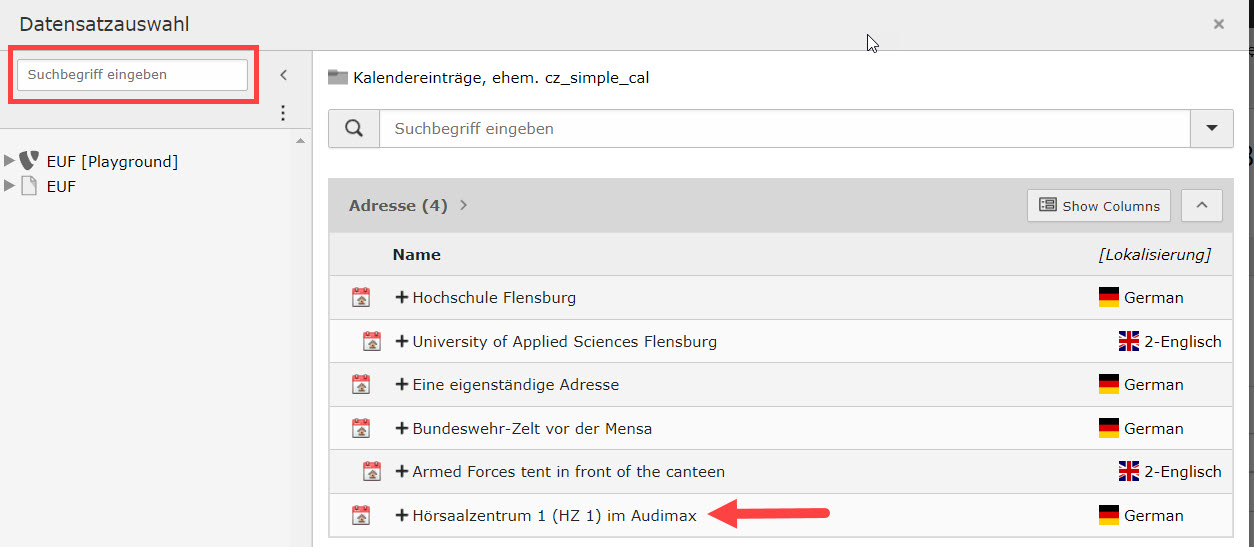The width and height of the screenshot is (1254, 547).
Task: Collapse the Adresse table with caret button
Action: click(x=1202, y=206)
